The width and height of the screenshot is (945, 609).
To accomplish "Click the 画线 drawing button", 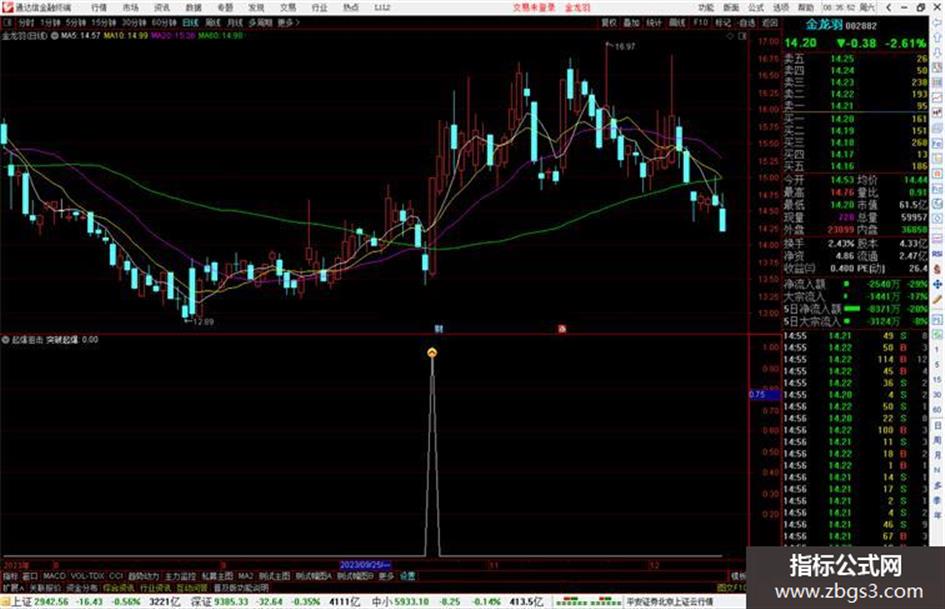I will pos(677,22).
